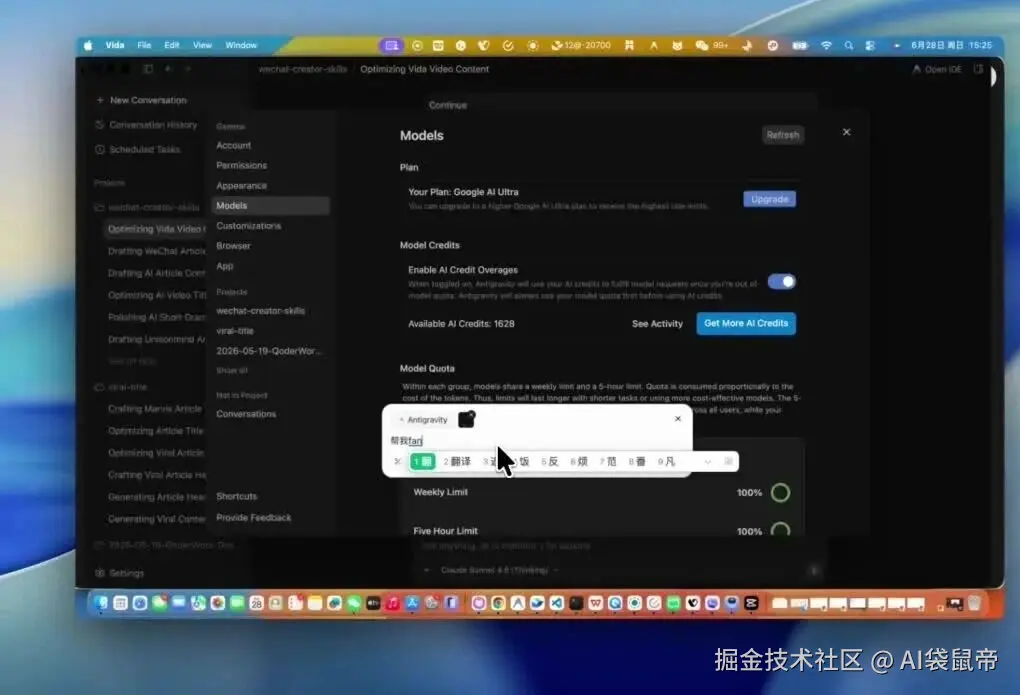Click the panel layout icon next to Open IDE
Viewport: 1020px width, 695px height.
point(978,68)
